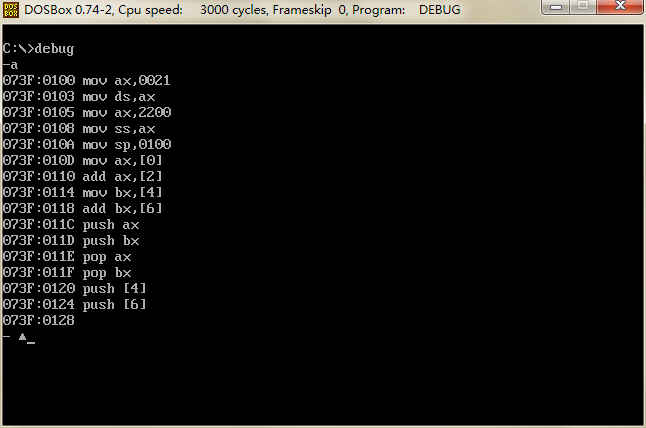Minimize the DOSBox window
This screenshot has width=646, height=428.
(555, 7)
